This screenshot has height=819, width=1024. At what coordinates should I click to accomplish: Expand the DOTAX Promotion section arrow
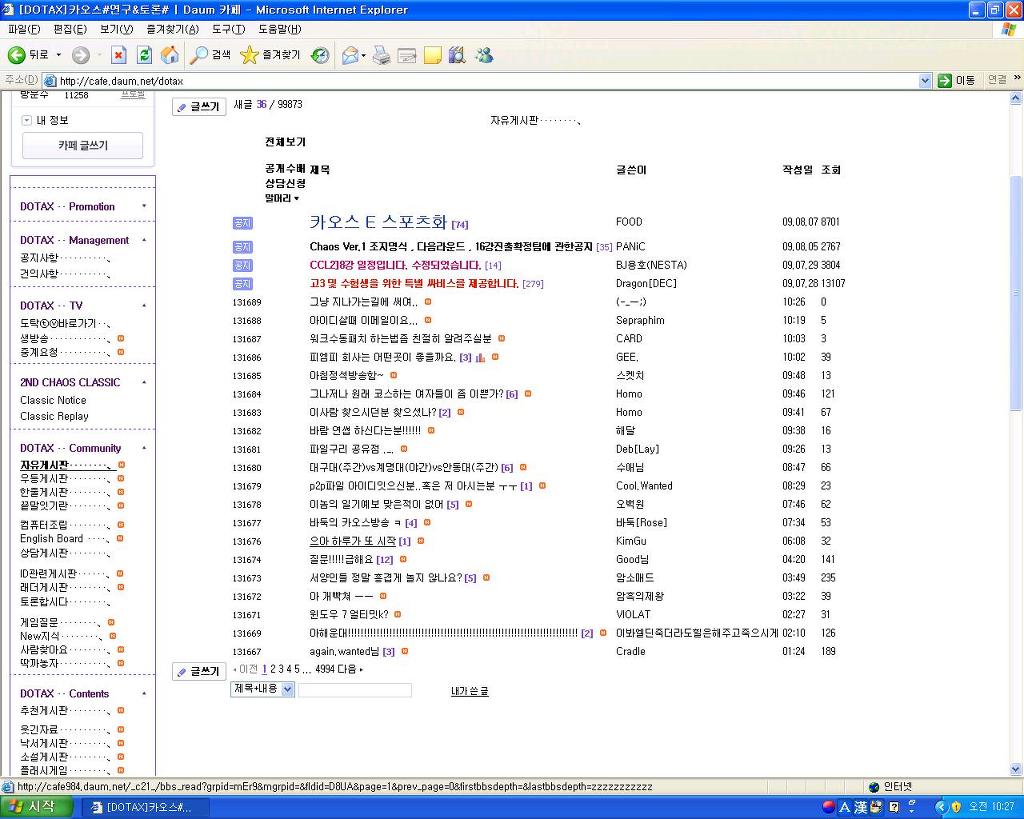click(144, 206)
